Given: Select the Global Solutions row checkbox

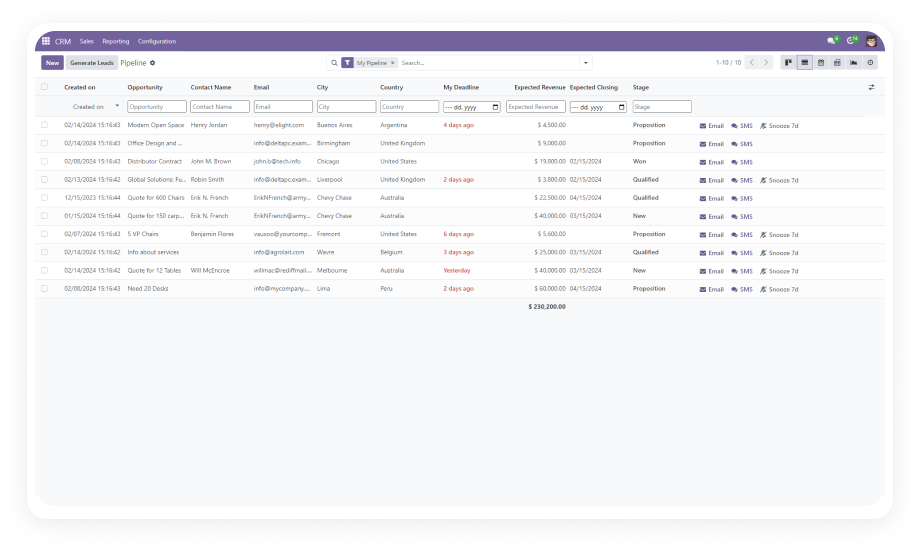Looking at the screenshot, I should 45,180.
